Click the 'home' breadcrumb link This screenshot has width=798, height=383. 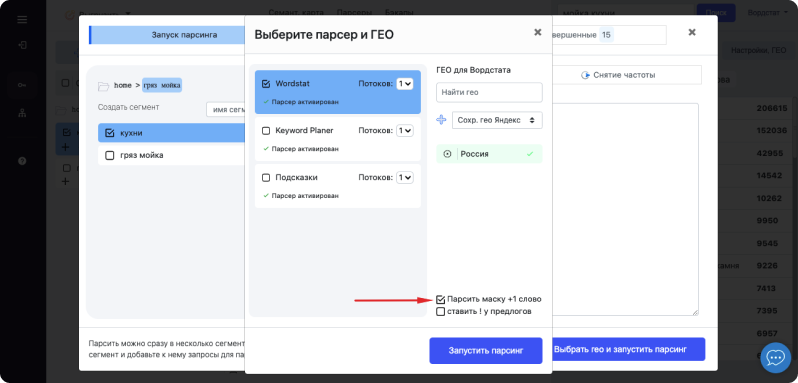click(123, 85)
